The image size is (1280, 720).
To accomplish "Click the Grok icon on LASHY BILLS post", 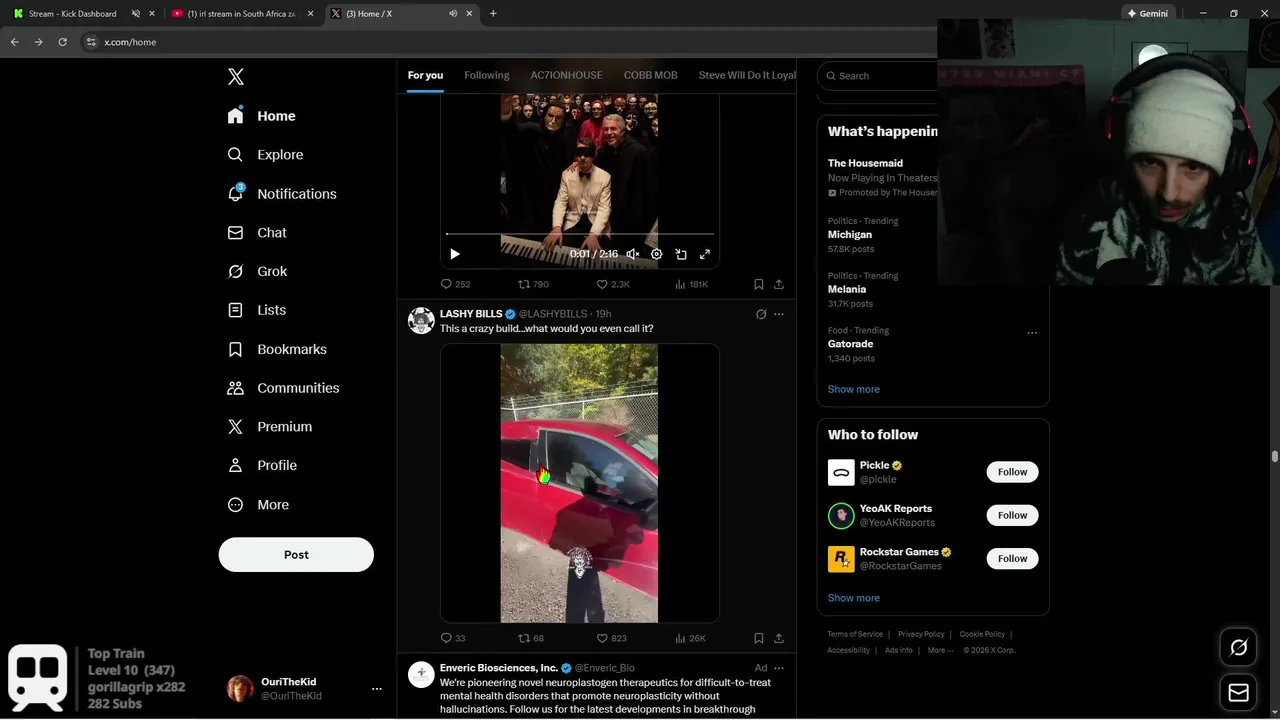I will click(761, 314).
